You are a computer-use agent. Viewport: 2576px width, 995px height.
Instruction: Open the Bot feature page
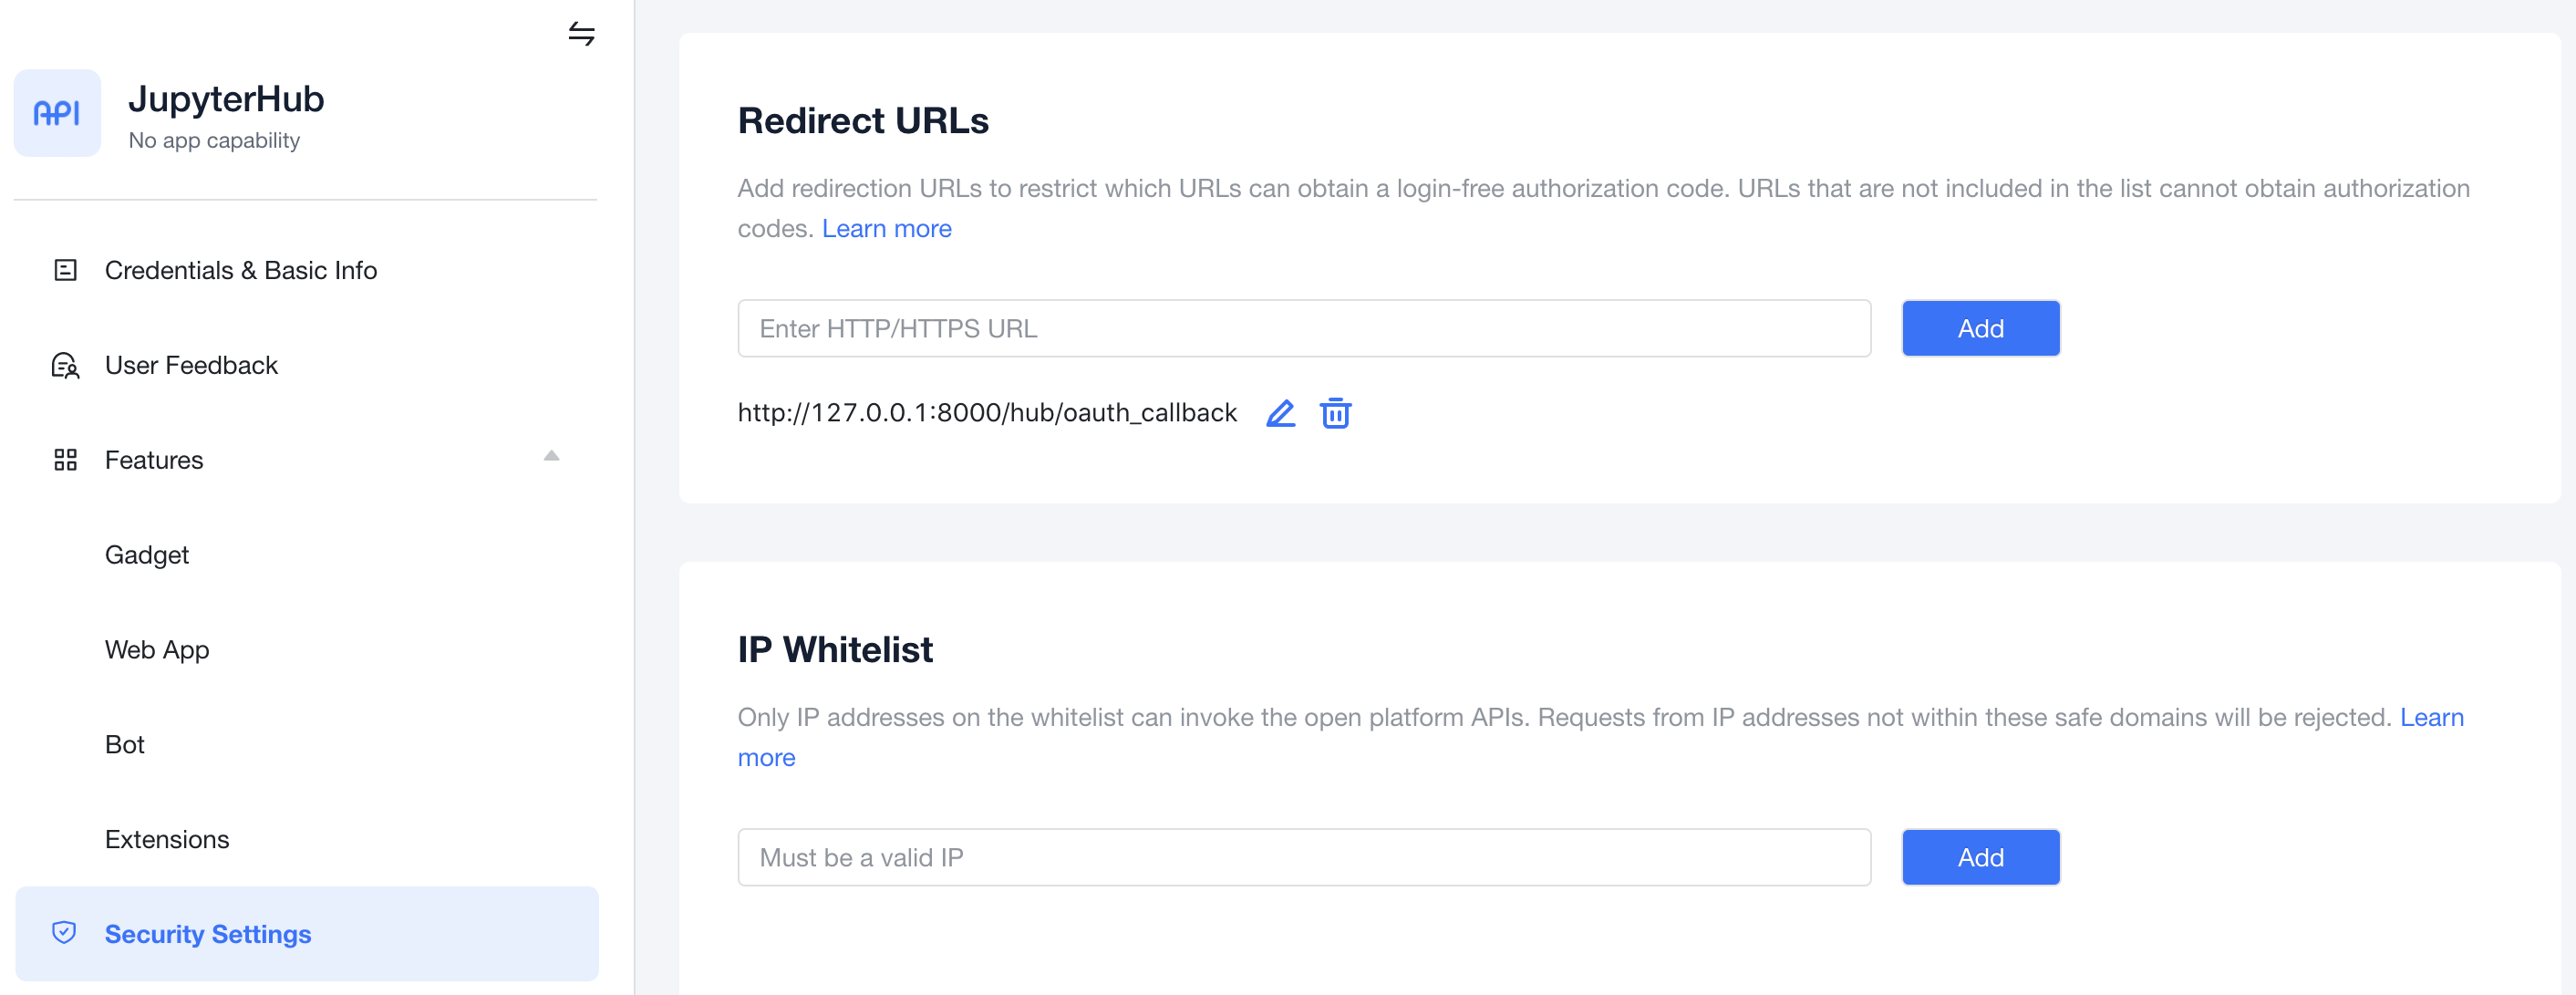tap(125, 744)
